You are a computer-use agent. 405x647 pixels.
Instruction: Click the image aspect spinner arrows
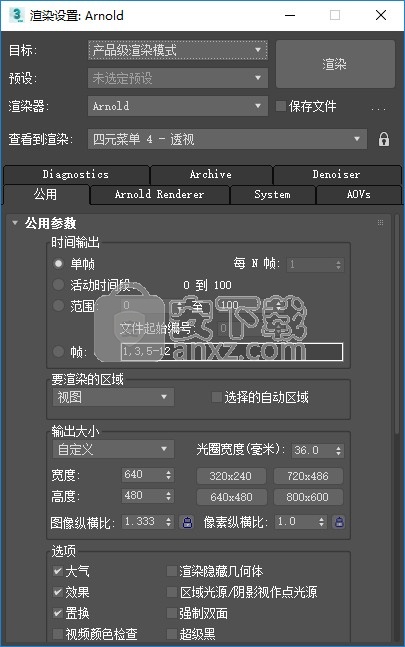click(169, 522)
